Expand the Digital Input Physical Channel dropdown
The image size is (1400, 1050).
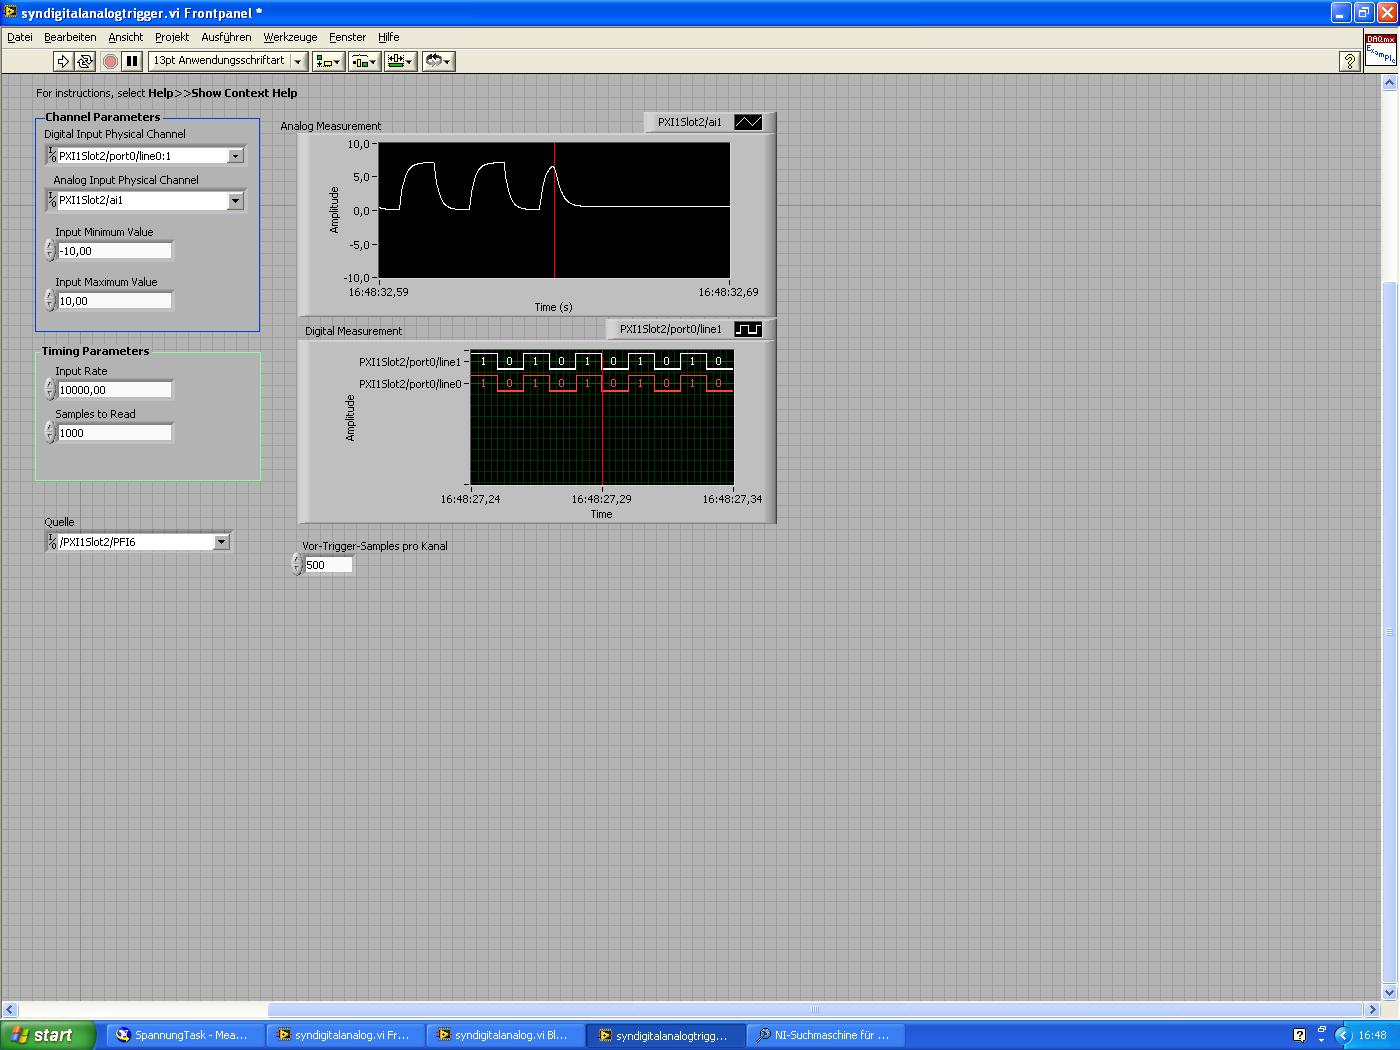coord(235,156)
